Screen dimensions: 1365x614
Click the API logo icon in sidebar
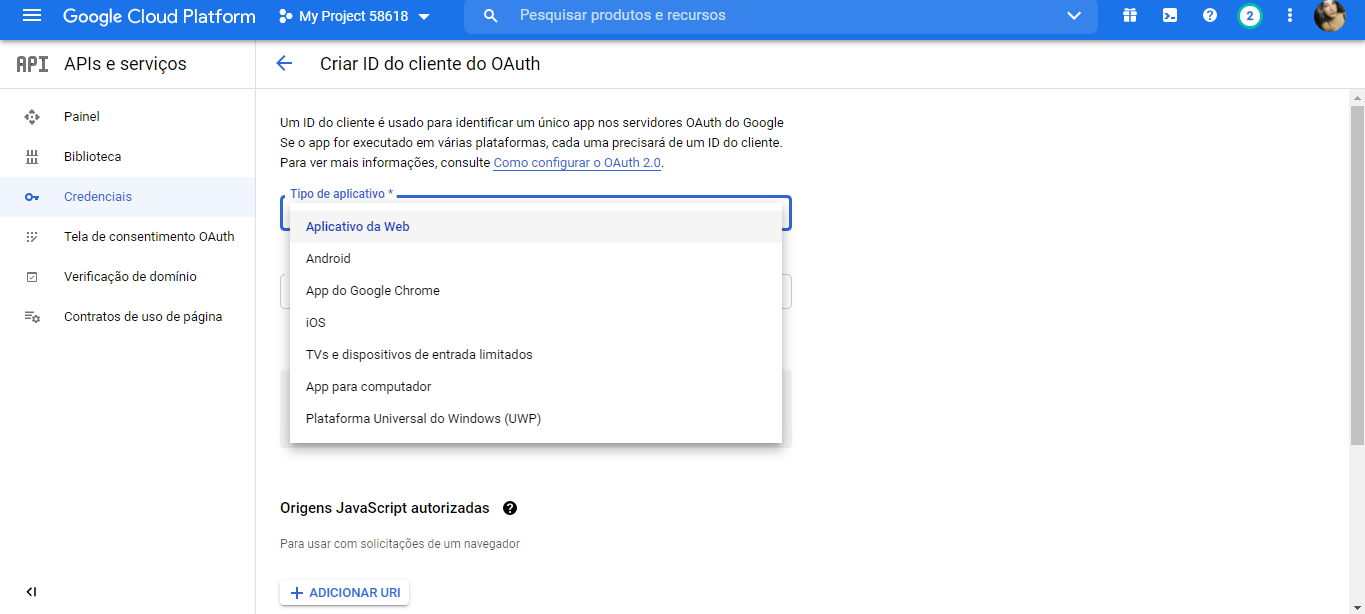[32, 64]
